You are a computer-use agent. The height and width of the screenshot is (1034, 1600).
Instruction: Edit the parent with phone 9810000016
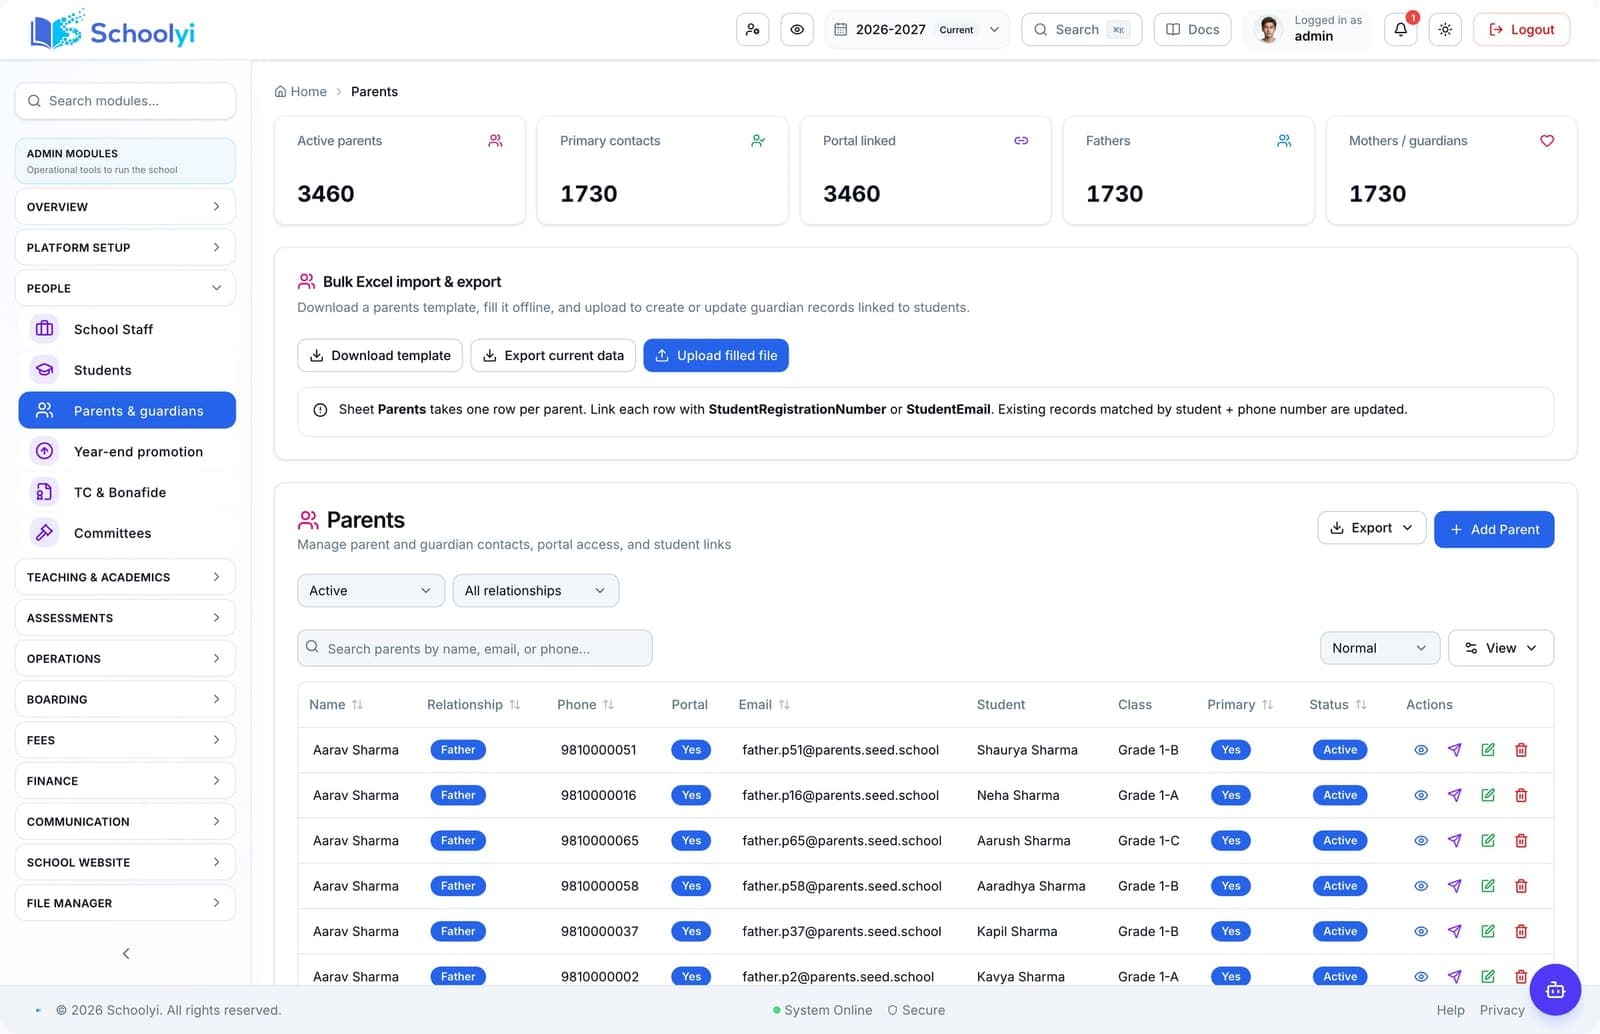pyautogui.click(x=1488, y=795)
